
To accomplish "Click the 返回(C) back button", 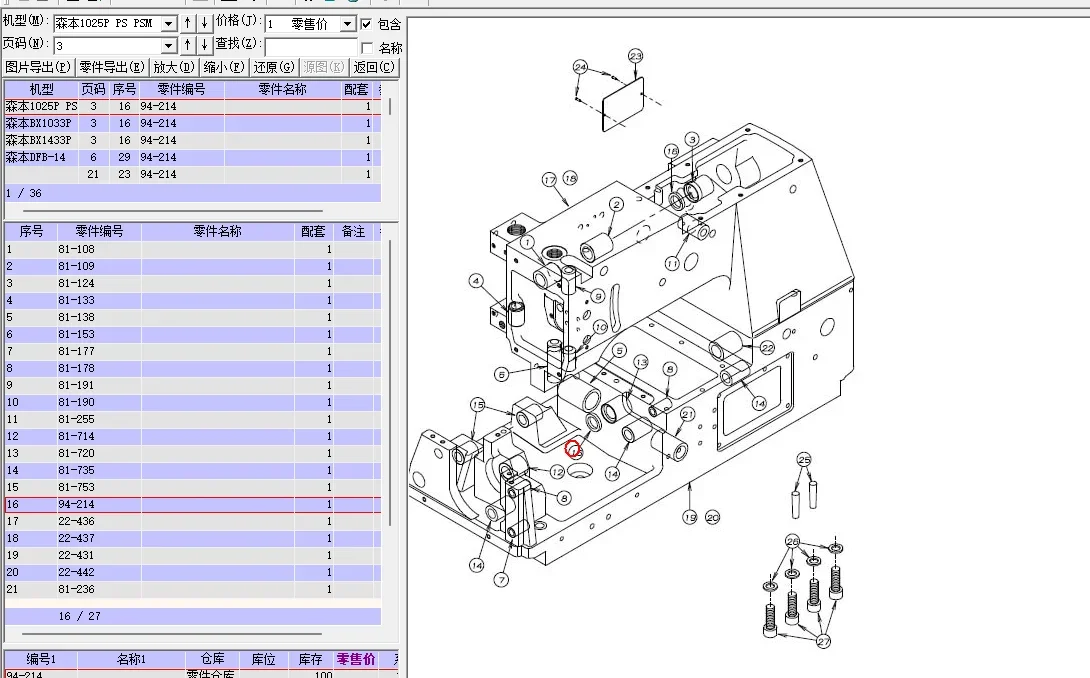I will click(x=374, y=67).
